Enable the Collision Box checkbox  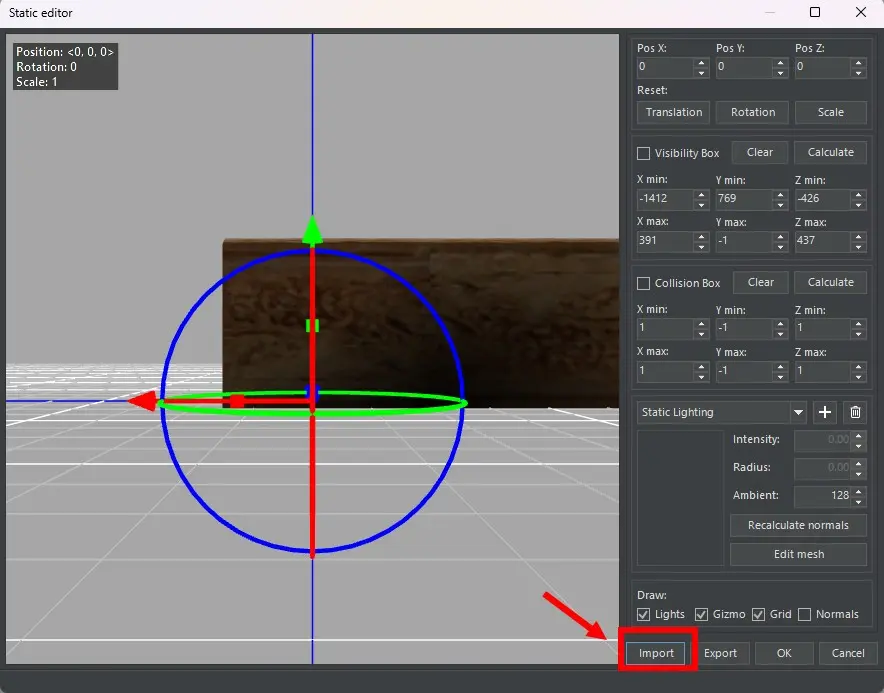click(x=644, y=283)
